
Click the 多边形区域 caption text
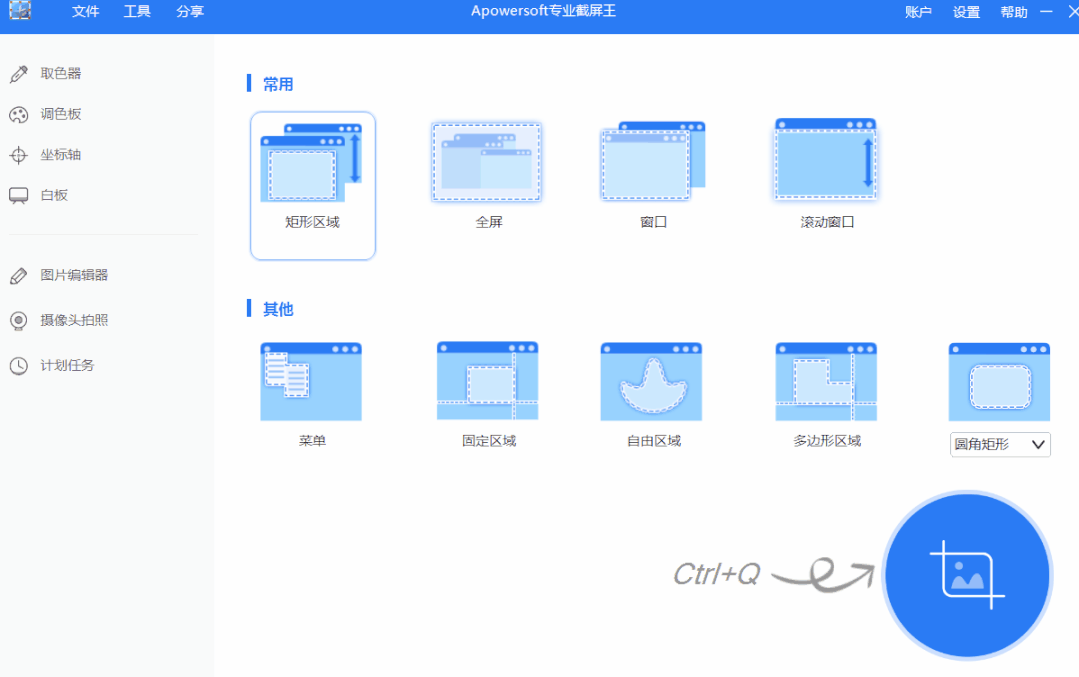pyautogui.click(x=827, y=441)
